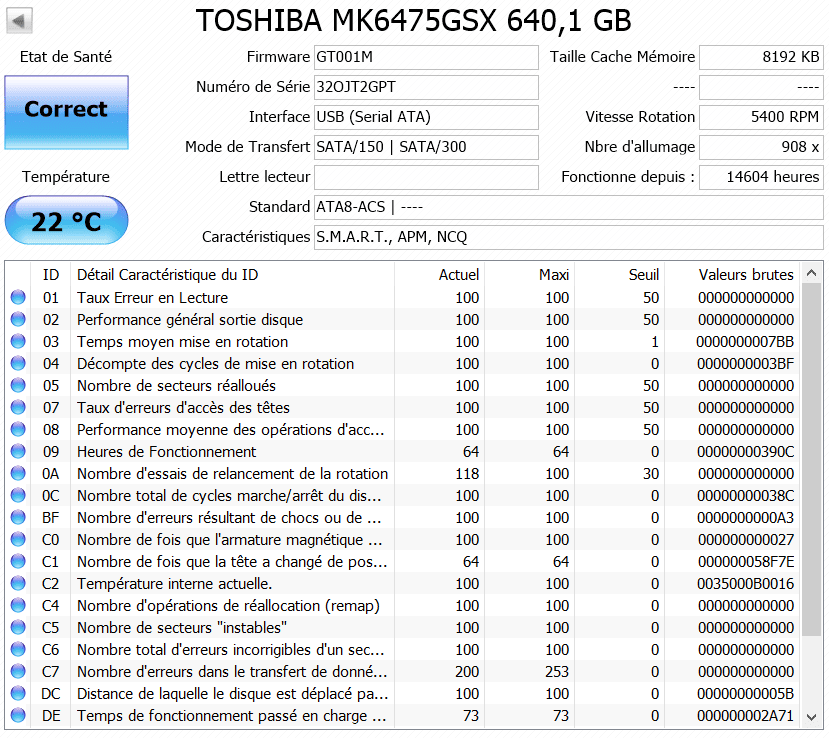Click the back arrow button at top left
Image resolution: width=829 pixels, height=738 pixels.
click(x=20, y=21)
